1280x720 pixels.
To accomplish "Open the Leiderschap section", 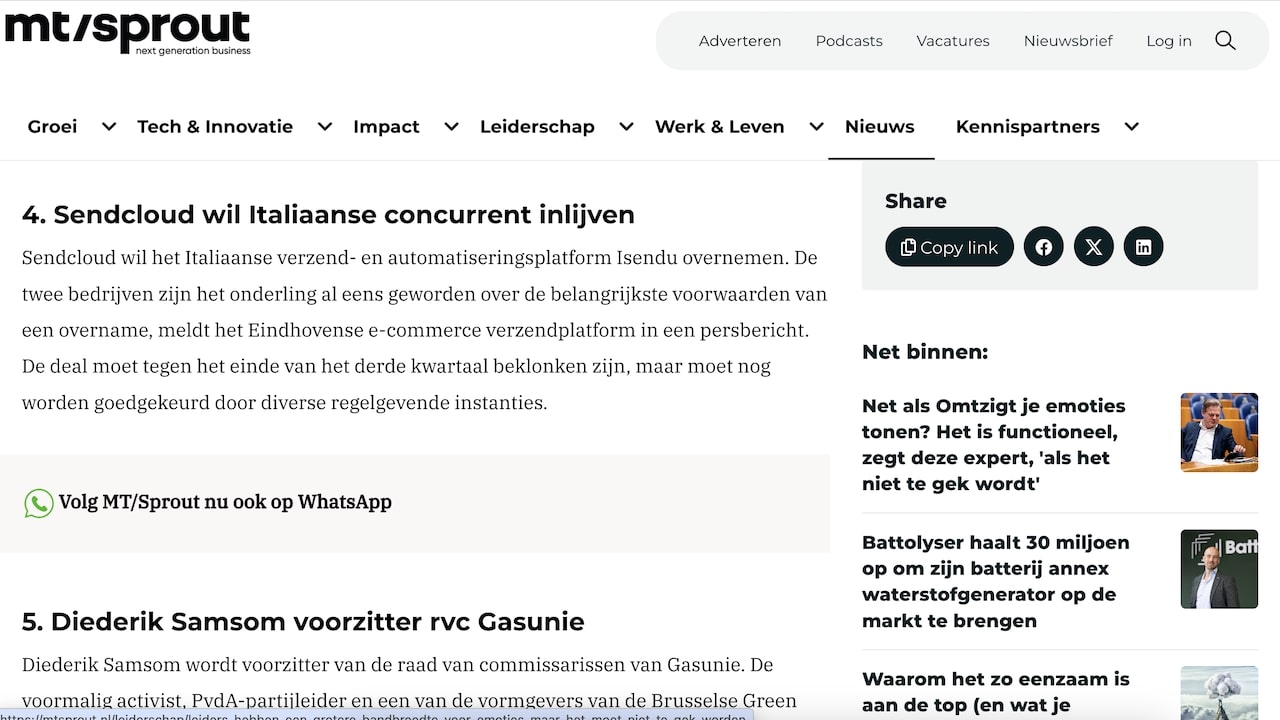I will (x=537, y=127).
